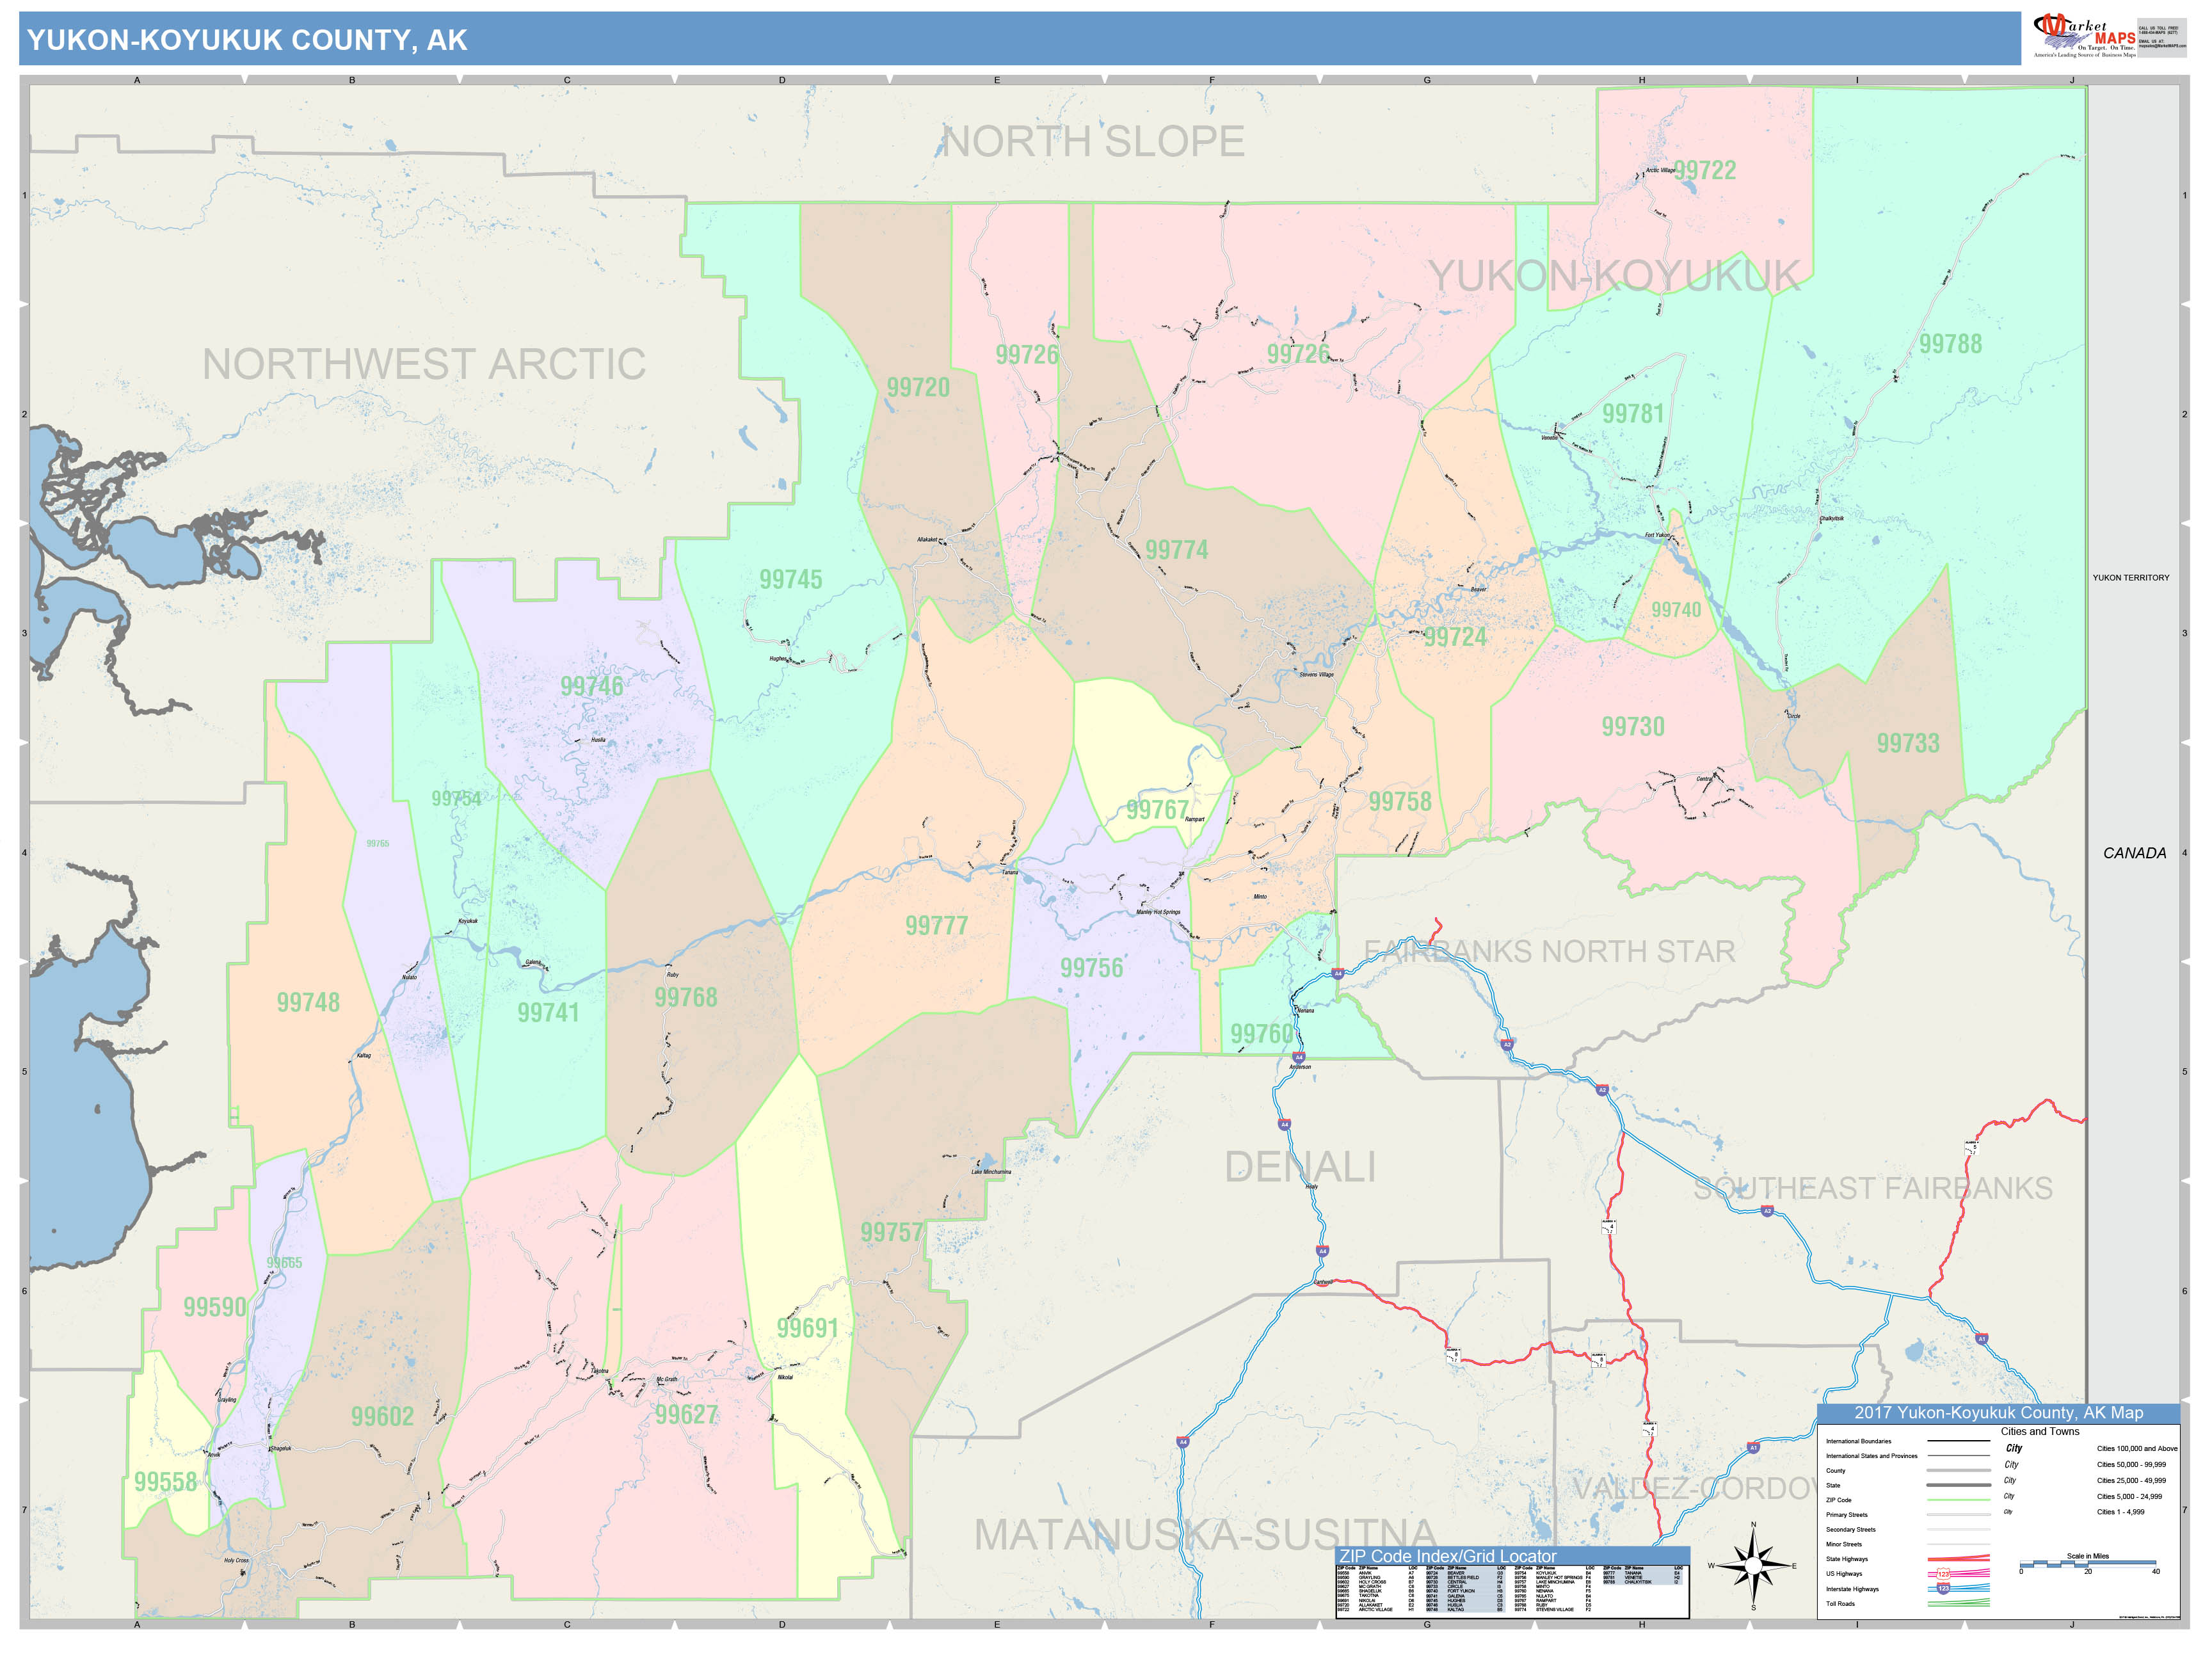The height and width of the screenshot is (1659, 2212).
Task: Click the mapsales@MarketMAPS.com email link
Action: 2163,47
